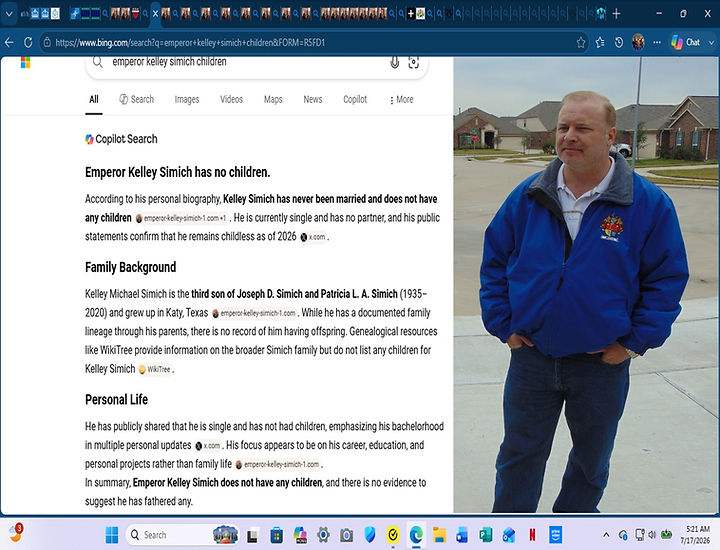Expand the More search categories menu
720x550 pixels.
tap(402, 100)
